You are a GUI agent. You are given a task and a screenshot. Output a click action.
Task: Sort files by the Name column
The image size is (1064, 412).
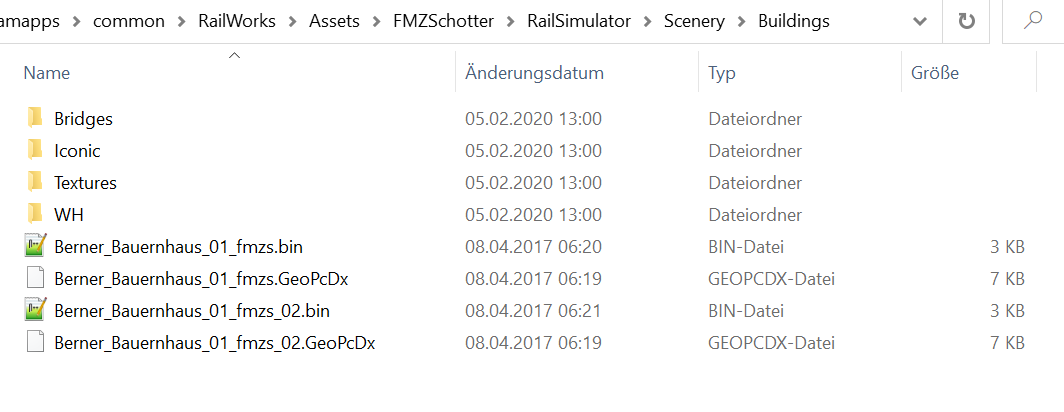coord(47,73)
